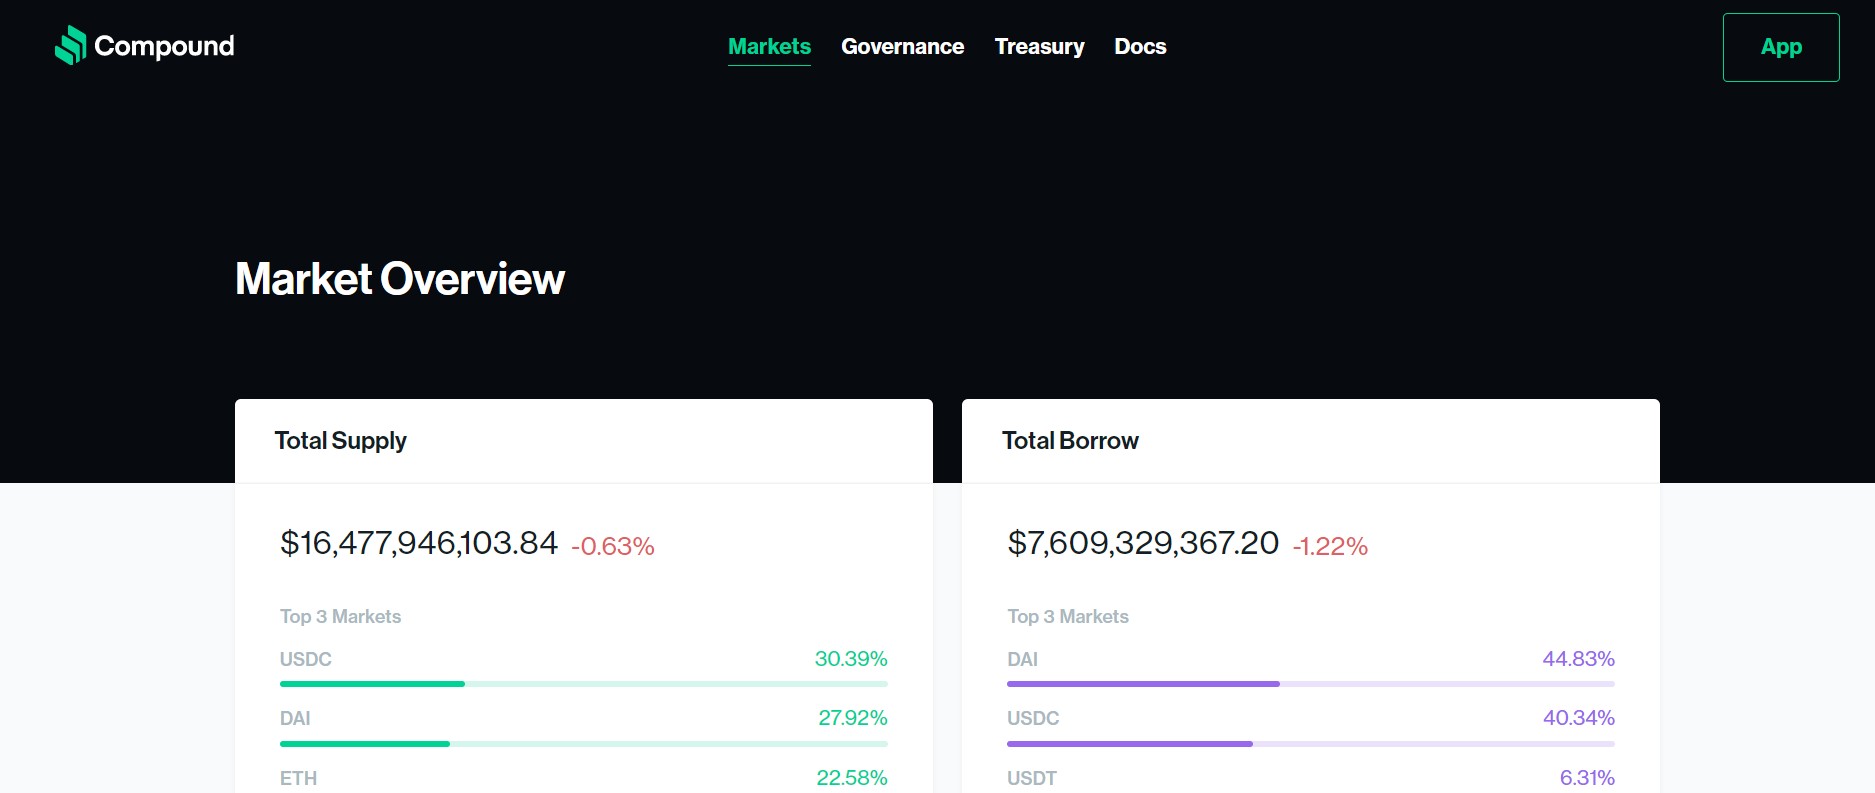Click the DAI borrow progress bar
Image resolution: width=1875 pixels, height=793 pixels.
1310,684
